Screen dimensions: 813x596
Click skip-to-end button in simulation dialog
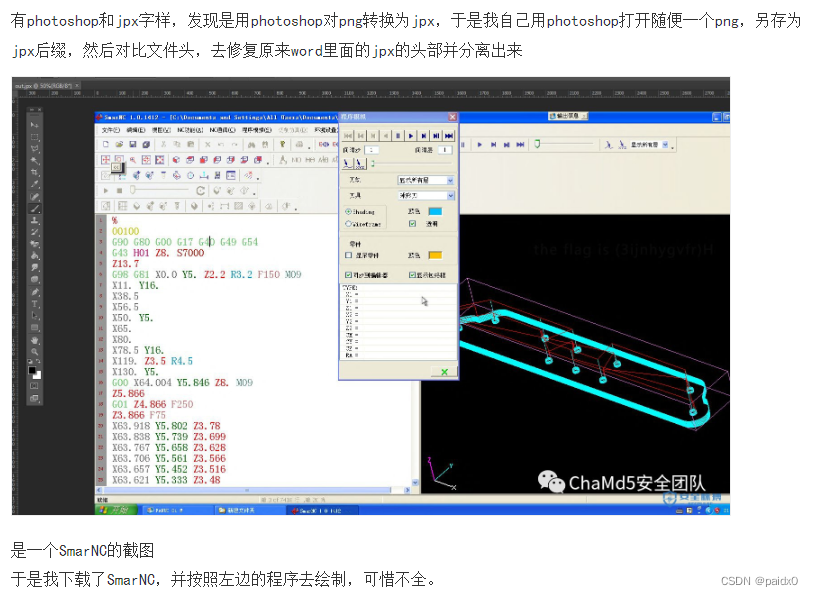pyautogui.click(x=449, y=135)
